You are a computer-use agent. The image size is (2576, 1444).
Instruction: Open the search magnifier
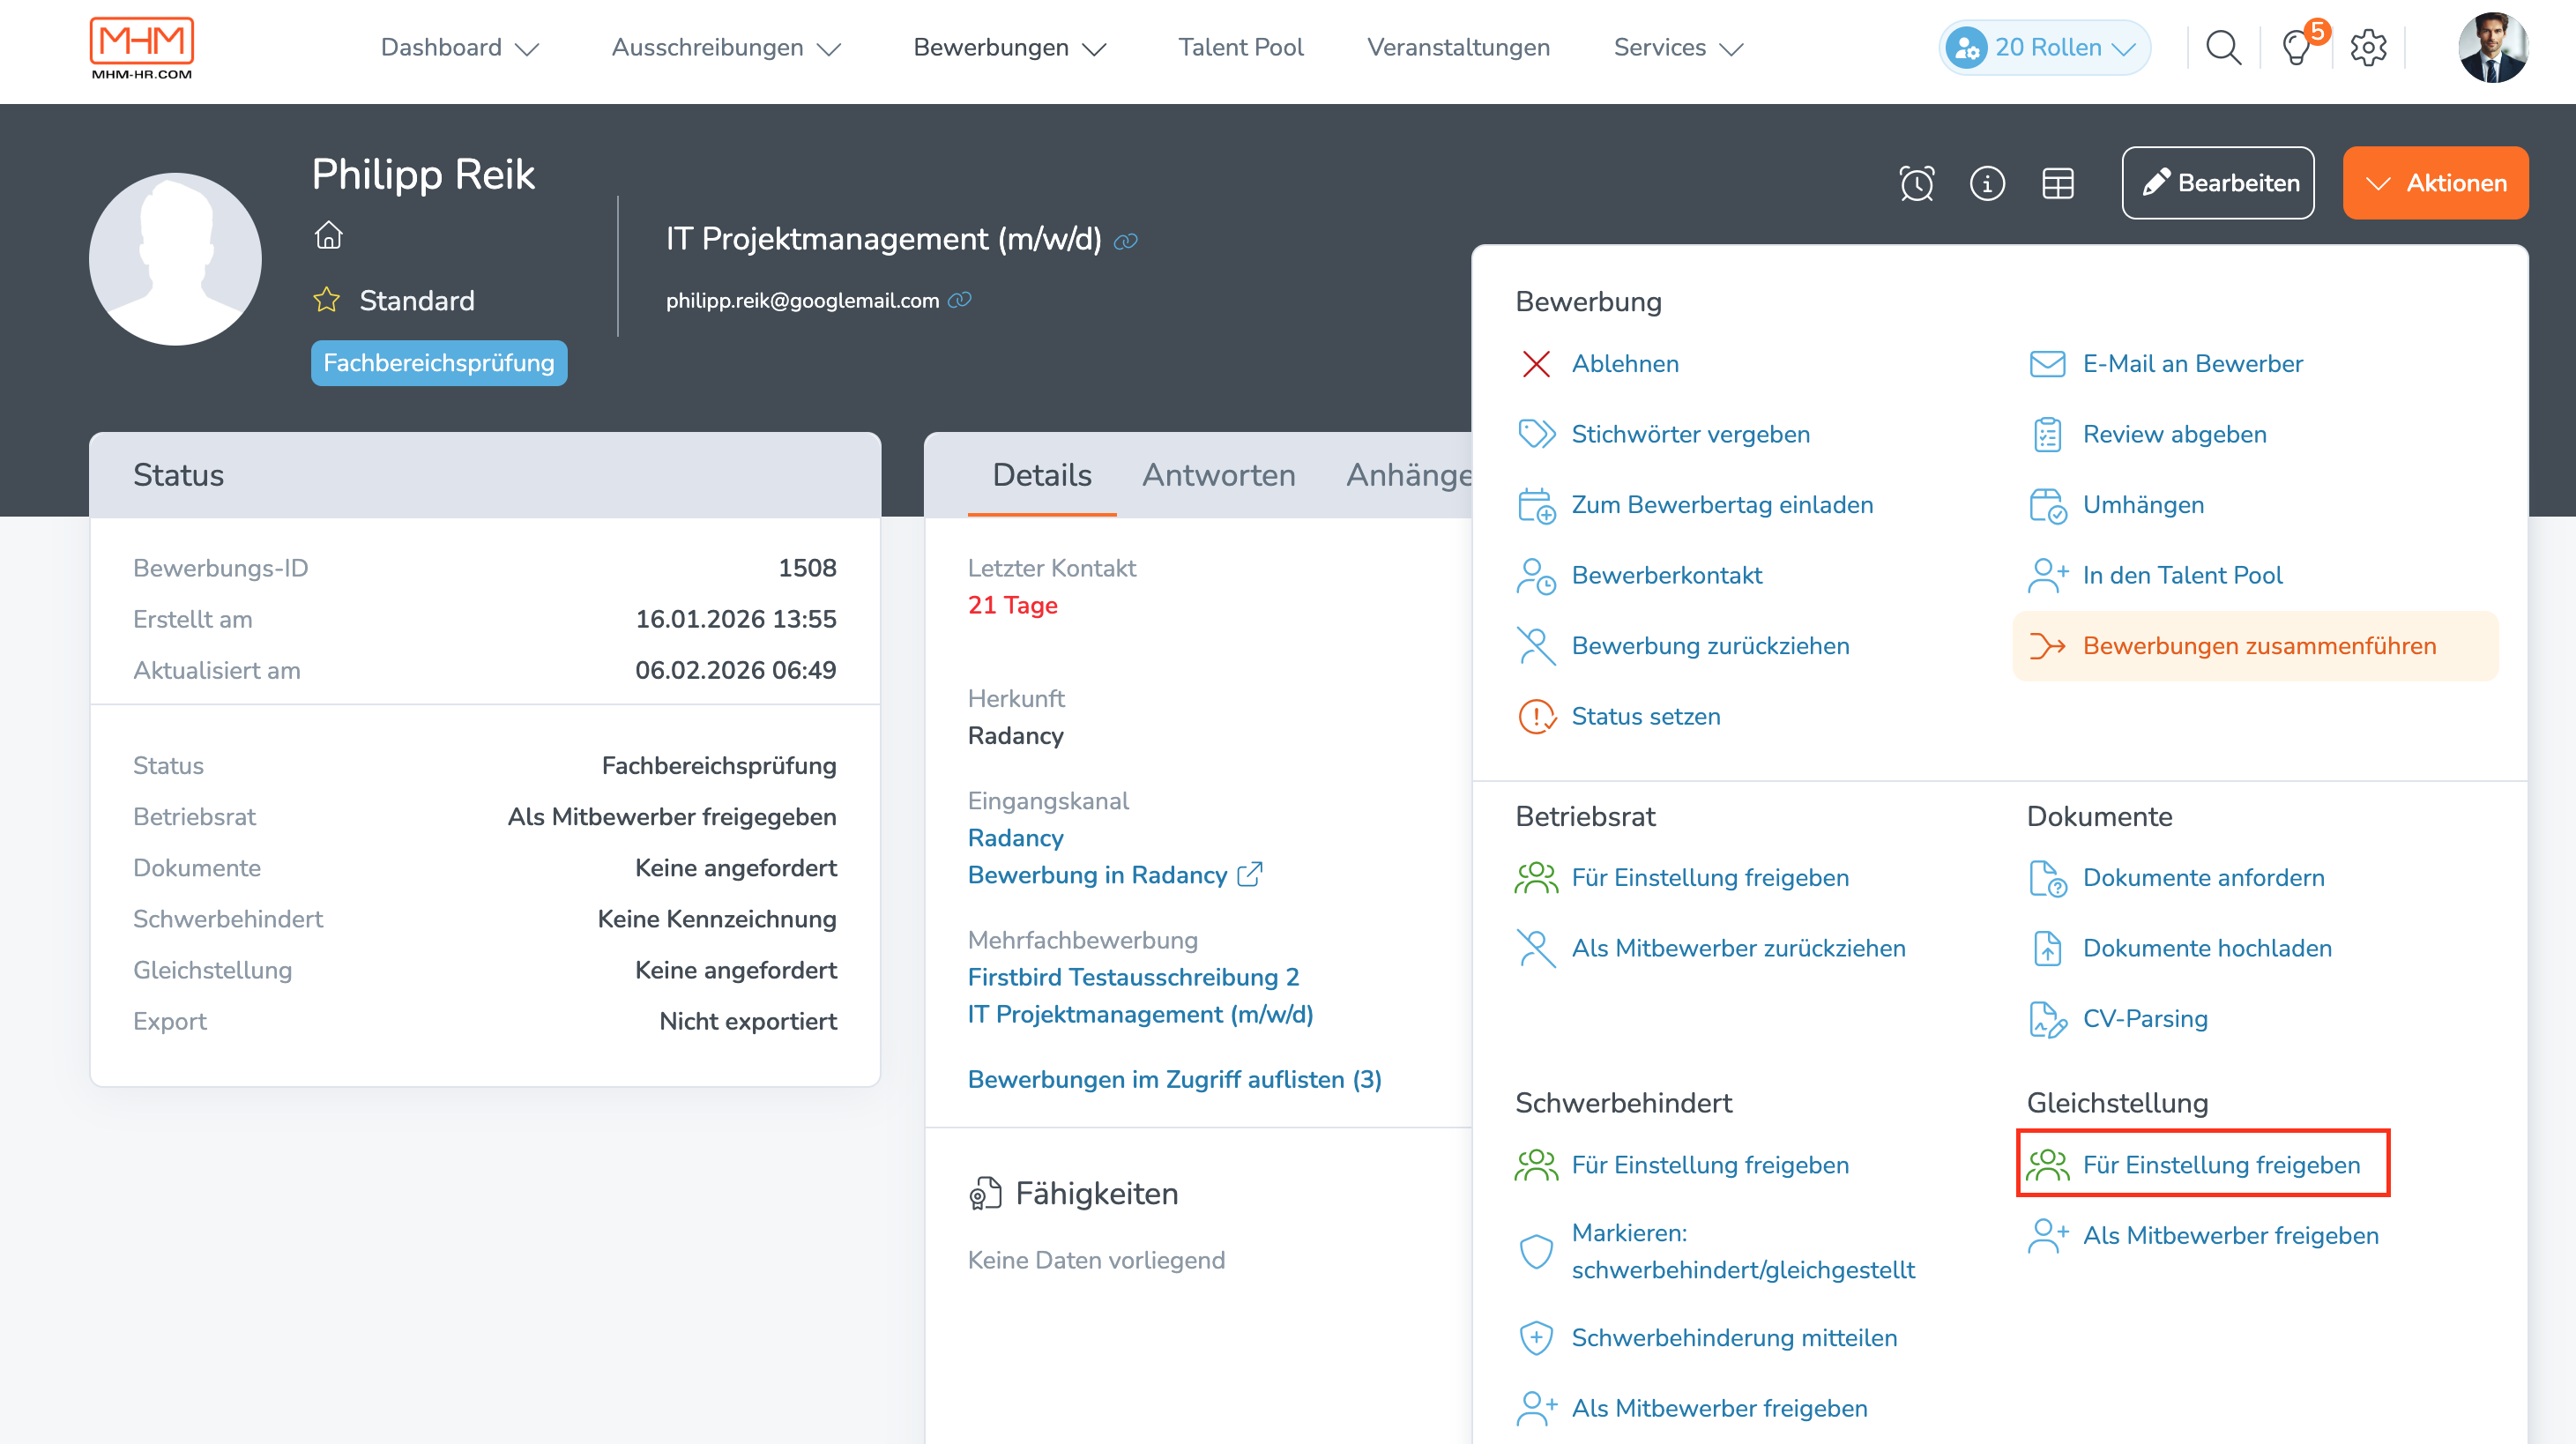pos(2223,47)
